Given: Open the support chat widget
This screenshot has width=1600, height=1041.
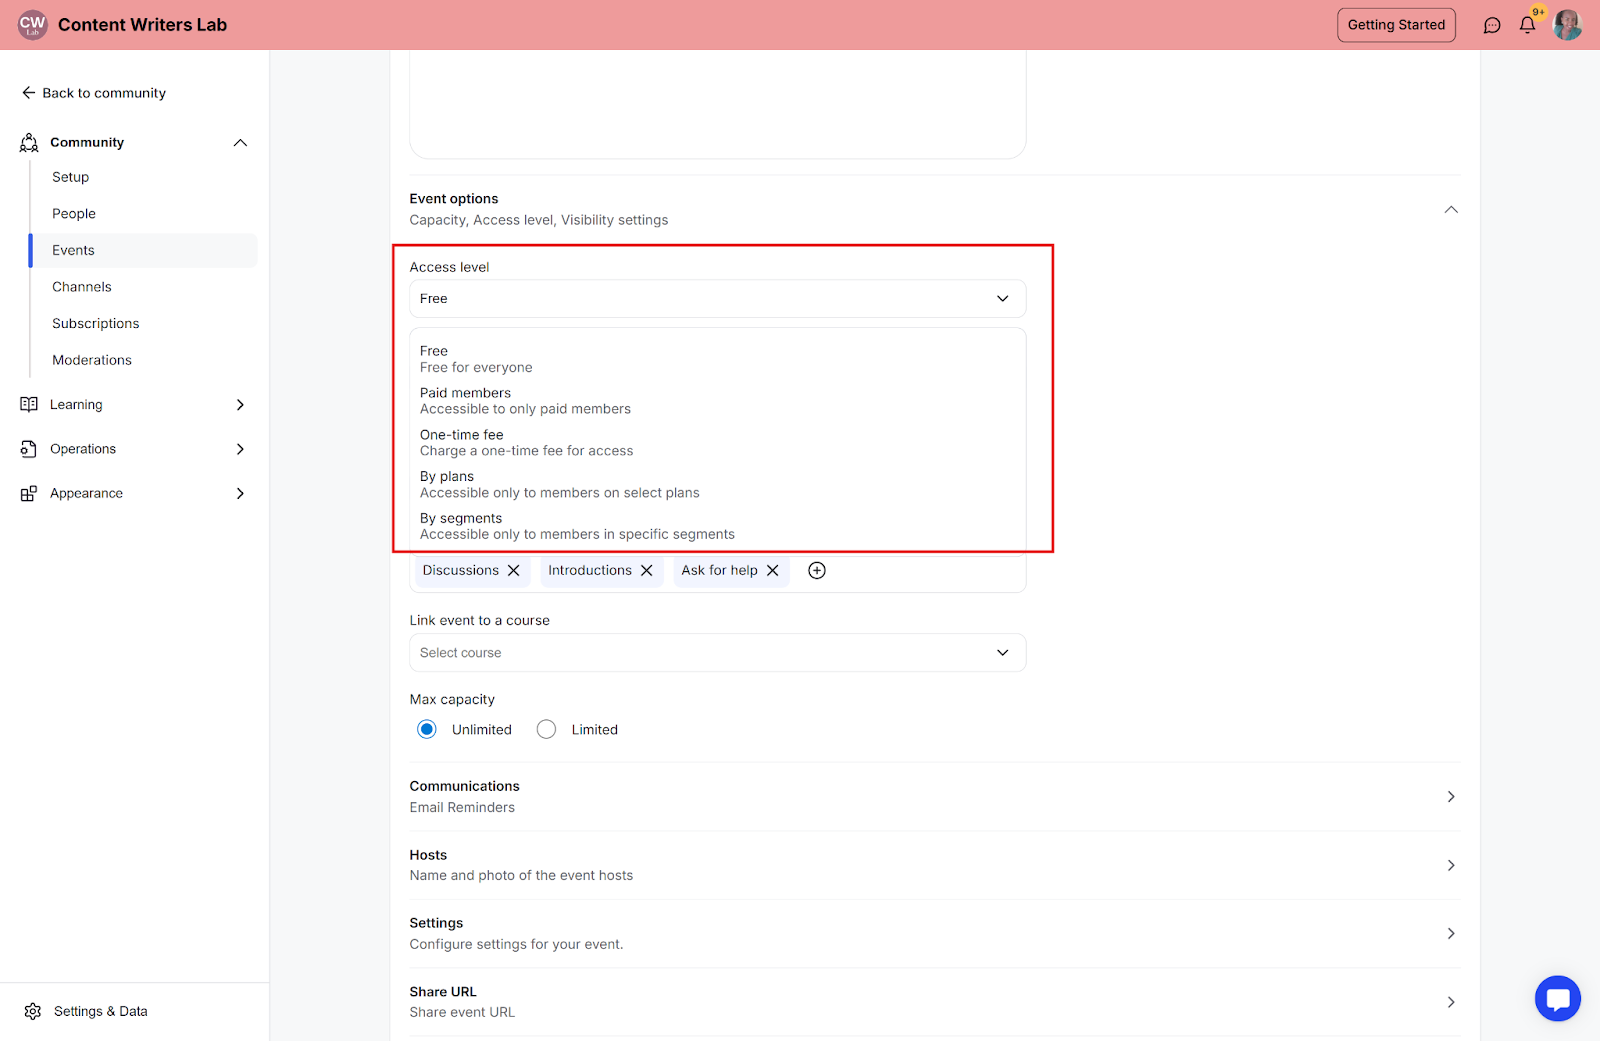Looking at the screenshot, I should (x=1558, y=998).
